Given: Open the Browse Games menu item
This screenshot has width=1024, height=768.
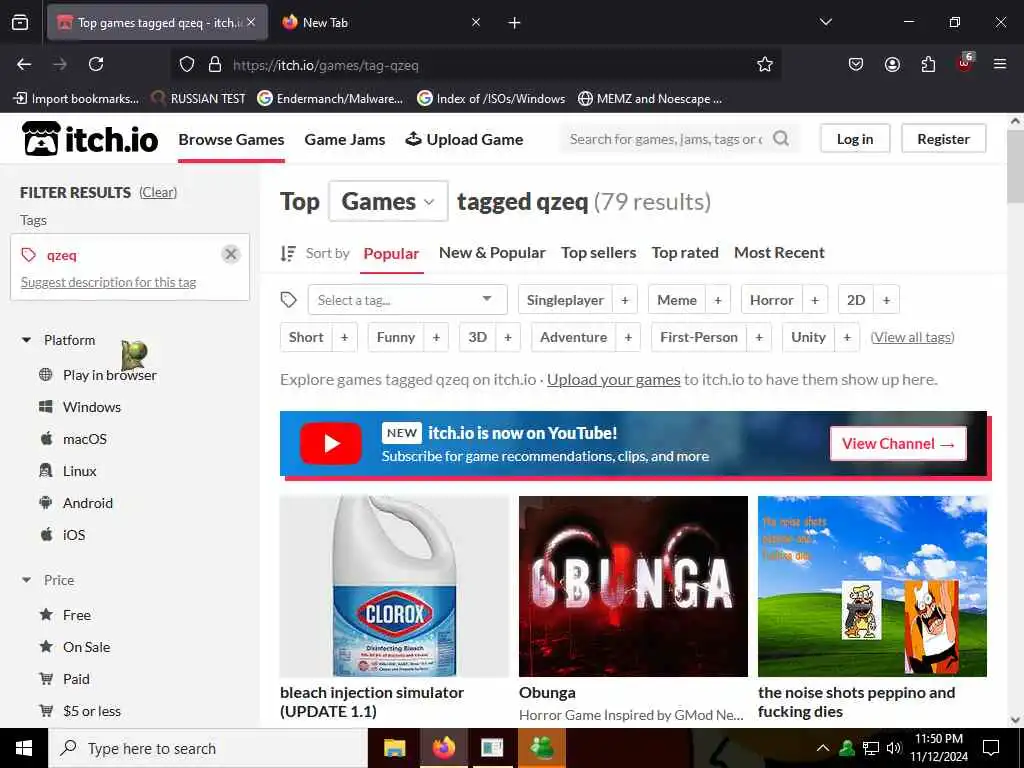Looking at the screenshot, I should tap(231, 139).
